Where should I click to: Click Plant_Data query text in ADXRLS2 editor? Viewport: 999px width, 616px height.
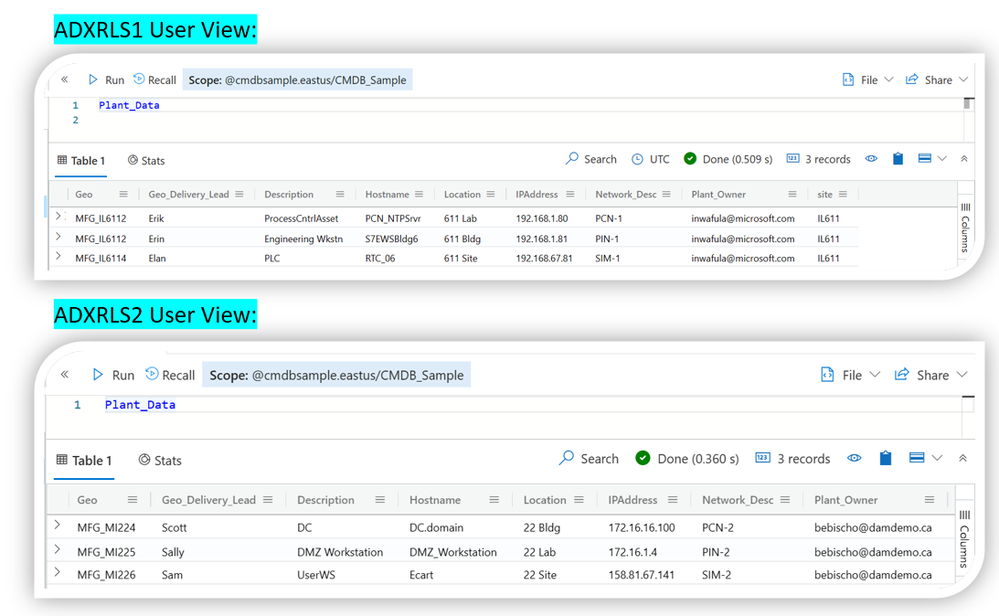click(x=140, y=405)
